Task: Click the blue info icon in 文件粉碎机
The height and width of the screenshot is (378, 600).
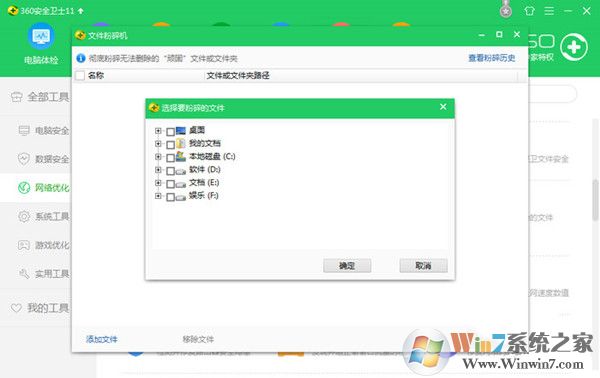Action: pos(81,58)
